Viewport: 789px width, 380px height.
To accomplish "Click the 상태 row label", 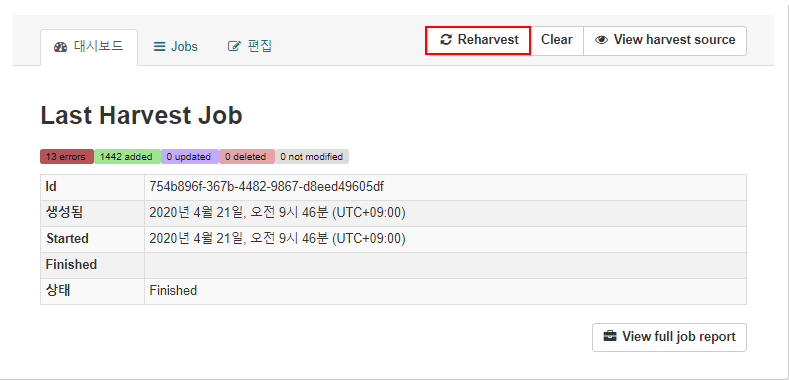I will pos(57,291).
